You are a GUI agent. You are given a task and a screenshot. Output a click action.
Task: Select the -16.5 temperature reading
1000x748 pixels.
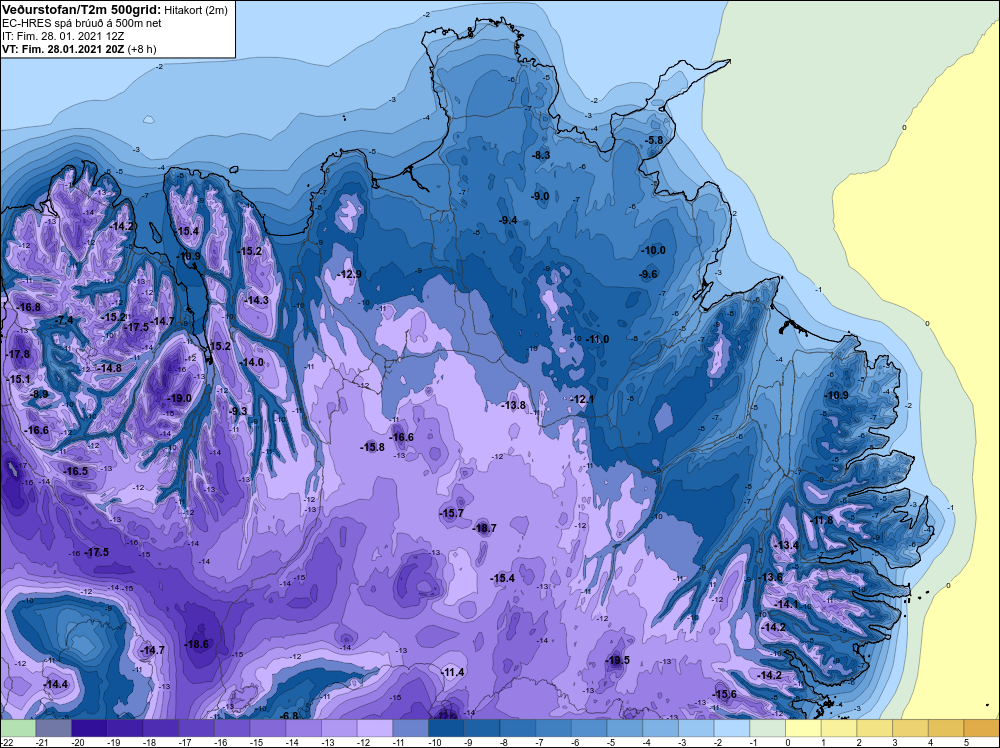(76, 471)
